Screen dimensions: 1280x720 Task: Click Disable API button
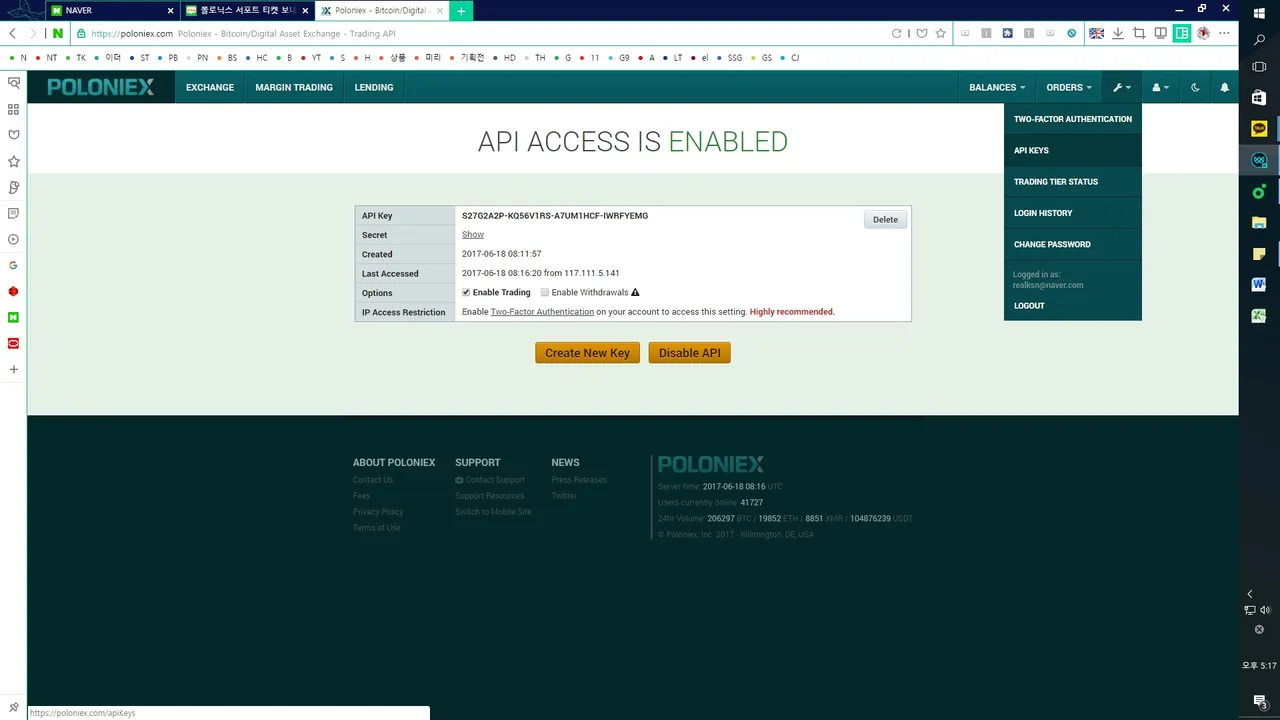point(689,353)
